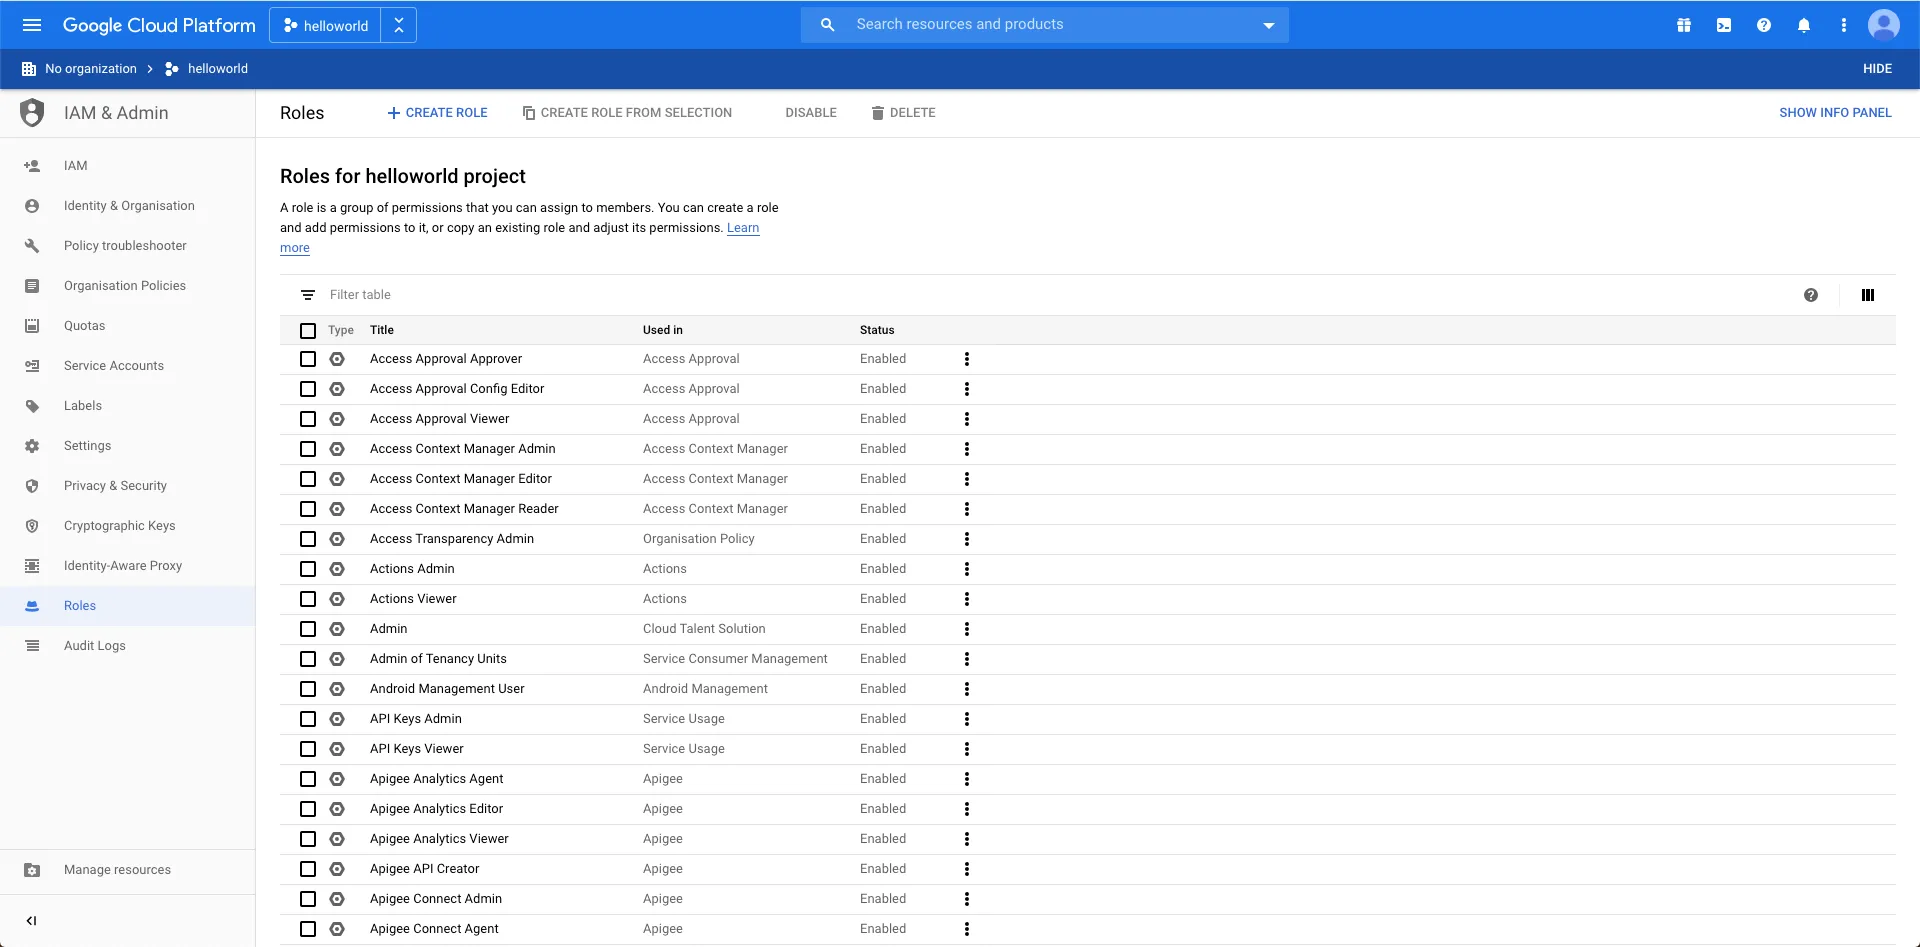Open the notifications bell
Image resolution: width=1920 pixels, height=947 pixels.
[1804, 25]
